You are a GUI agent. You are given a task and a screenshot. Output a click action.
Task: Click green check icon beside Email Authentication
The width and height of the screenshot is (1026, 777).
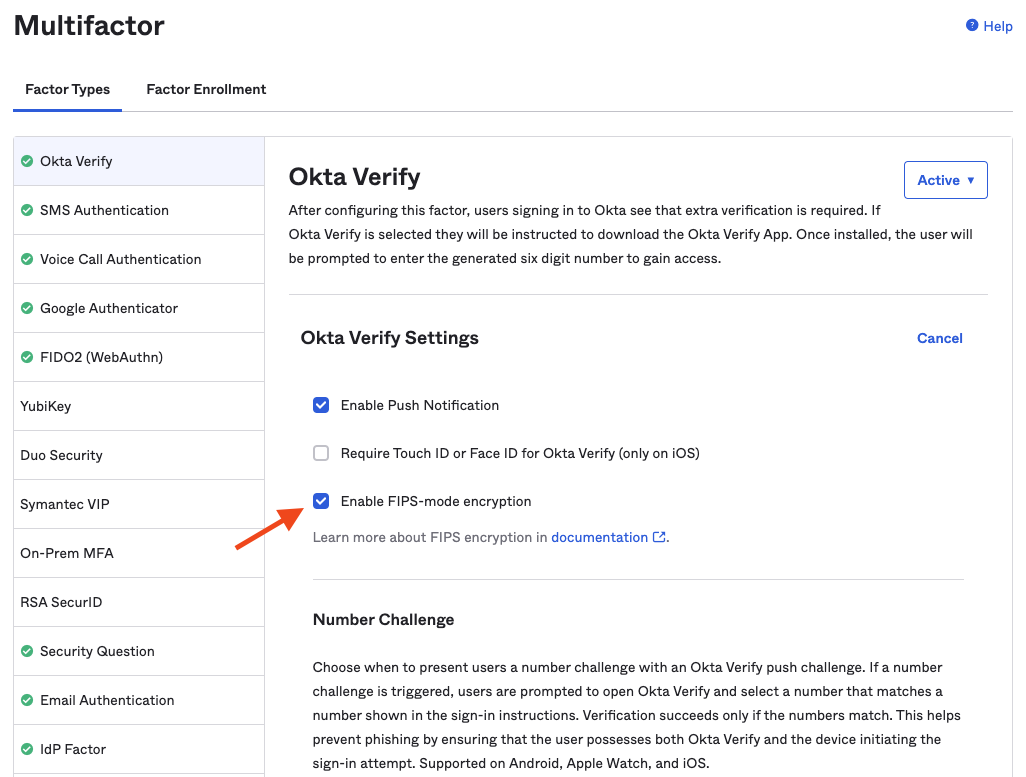pyautogui.click(x=27, y=700)
